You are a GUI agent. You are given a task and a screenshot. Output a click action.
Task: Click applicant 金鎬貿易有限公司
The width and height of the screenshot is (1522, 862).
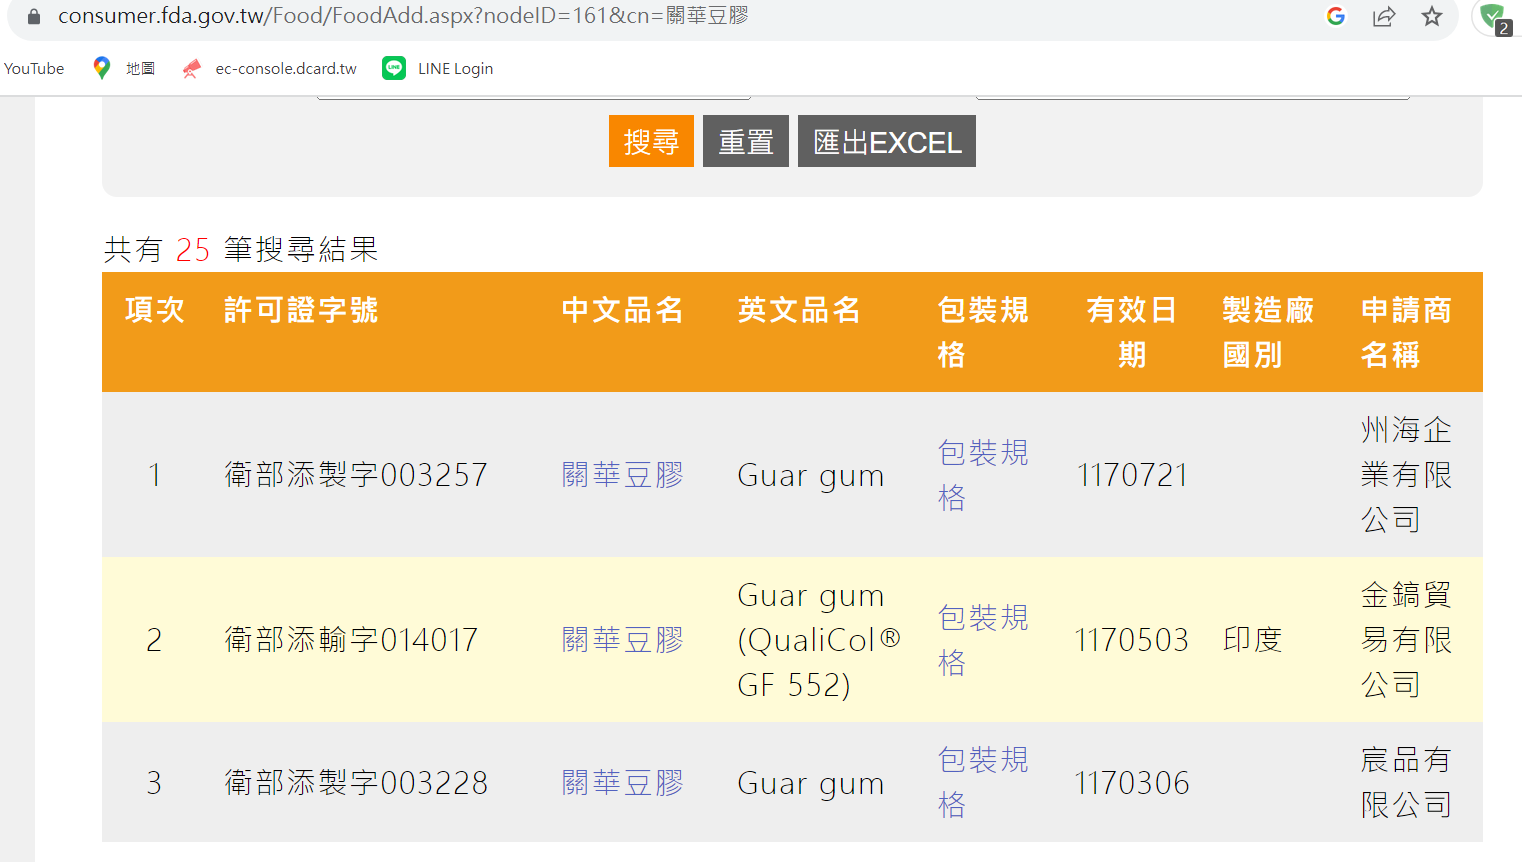(x=1406, y=640)
